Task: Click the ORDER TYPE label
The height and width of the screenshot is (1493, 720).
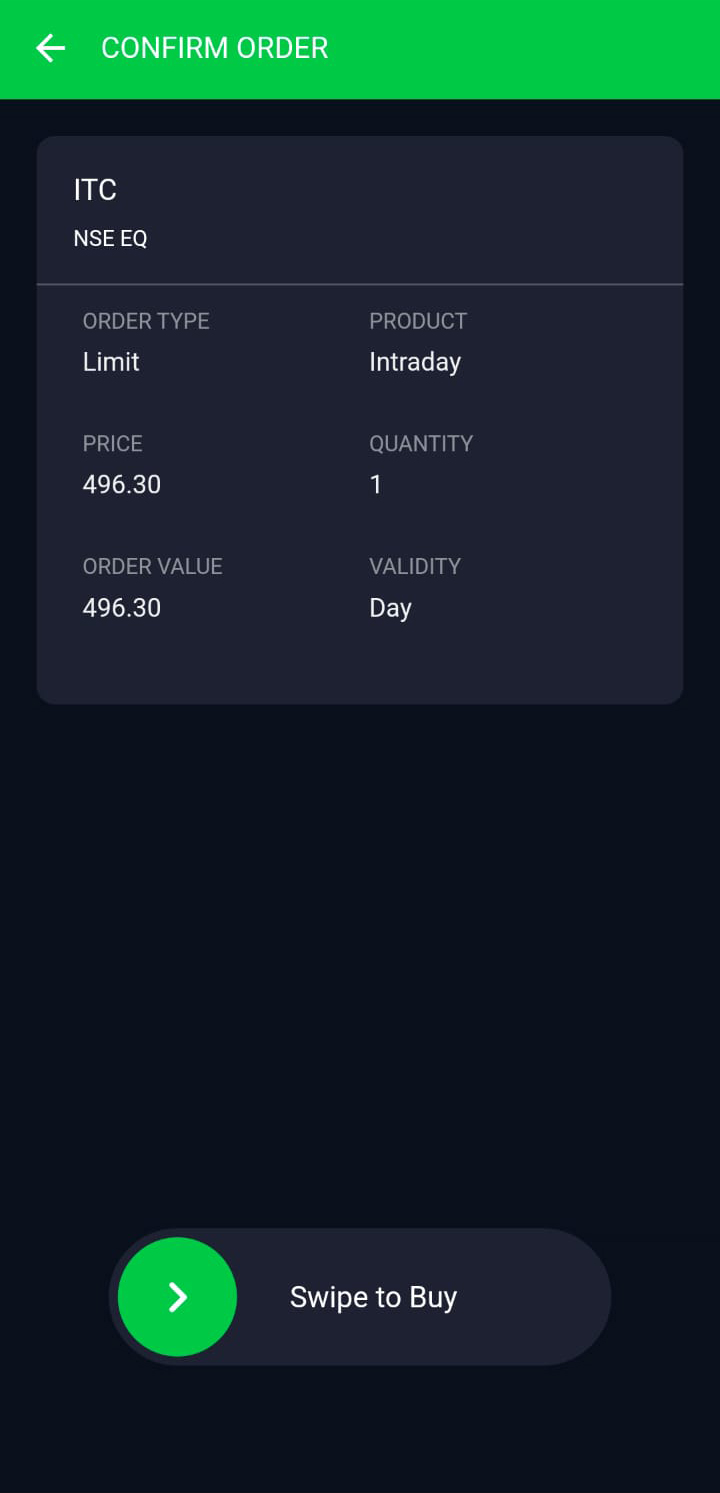Action: [146, 321]
